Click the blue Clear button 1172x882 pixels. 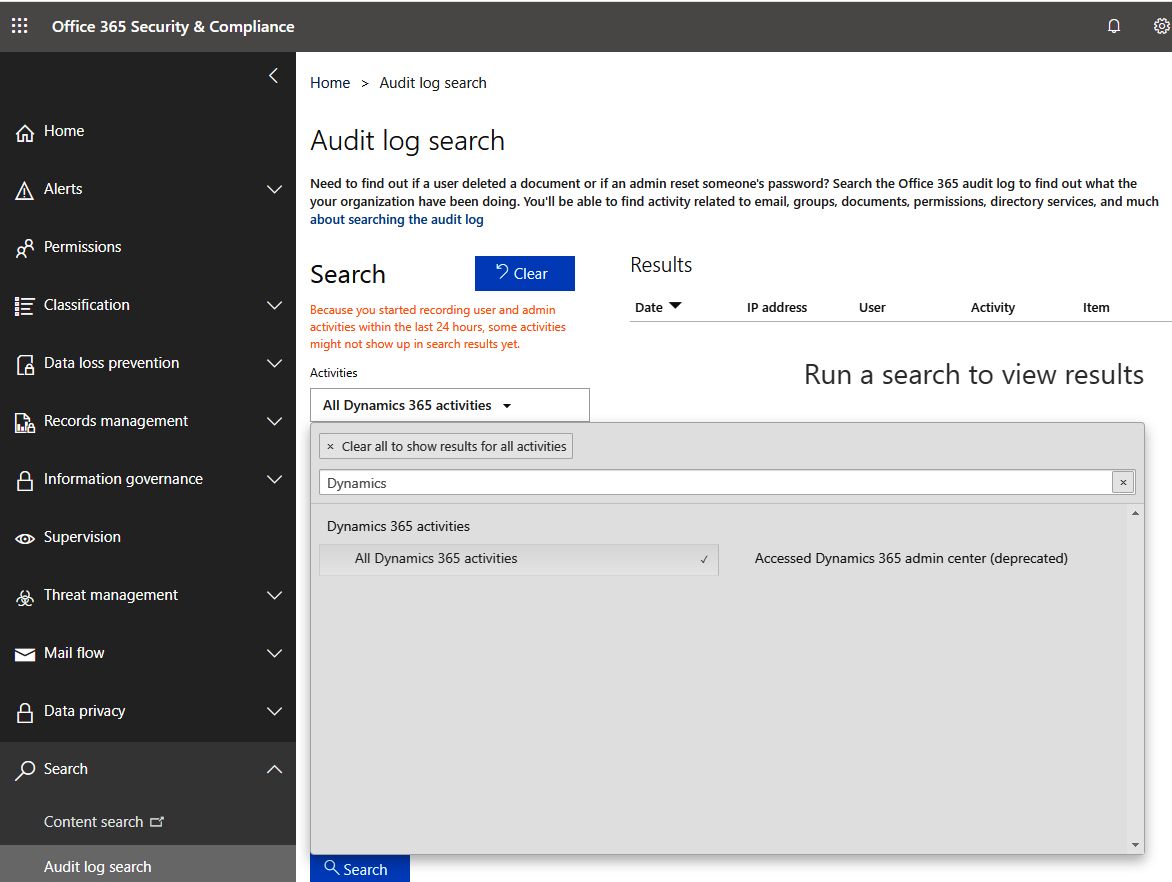coord(525,274)
